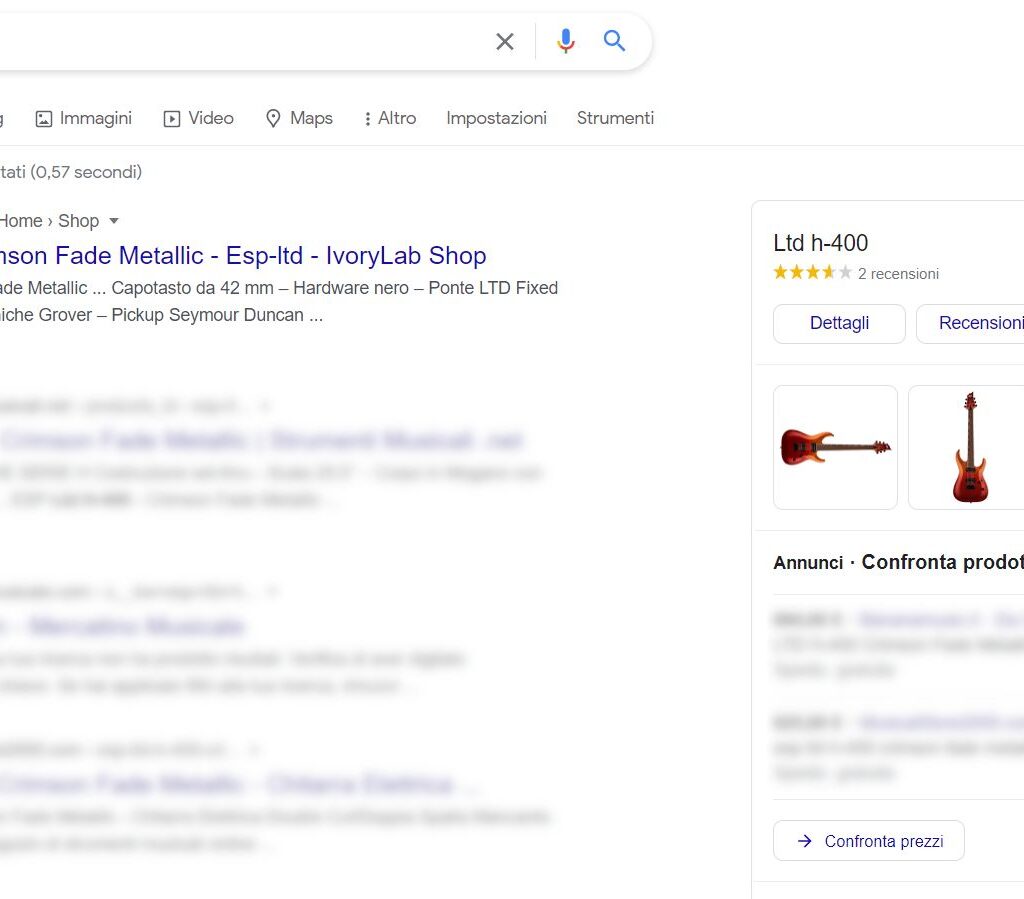1024x899 pixels.
Task: Click the Dettagli button
Action: pos(839,323)
